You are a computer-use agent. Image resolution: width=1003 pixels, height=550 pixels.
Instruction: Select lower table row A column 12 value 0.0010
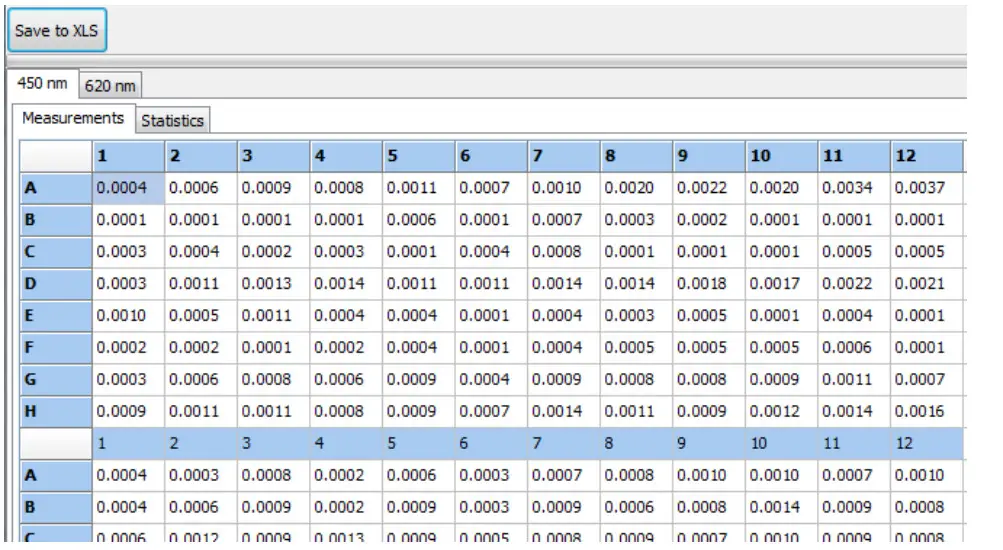(926, 476)
